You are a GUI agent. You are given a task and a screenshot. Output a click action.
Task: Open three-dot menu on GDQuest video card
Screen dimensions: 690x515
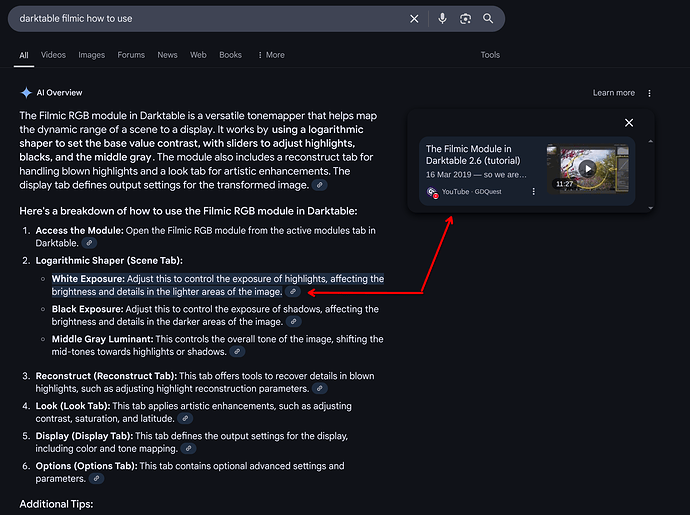coord(533,191)
